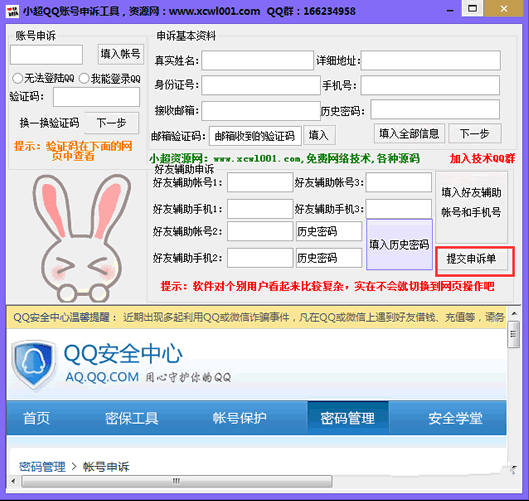Click the 加入技术QQ群 red link
The image size is (529, 501).
click(482, 158)
